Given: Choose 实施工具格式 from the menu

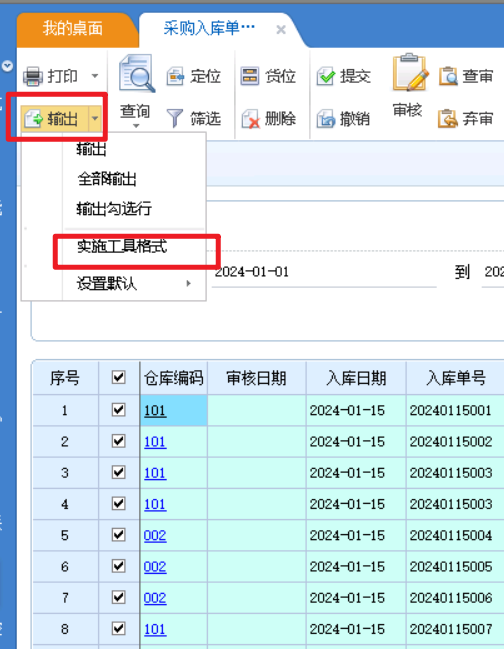Looking at the screenshot, I should coord(122,247).
